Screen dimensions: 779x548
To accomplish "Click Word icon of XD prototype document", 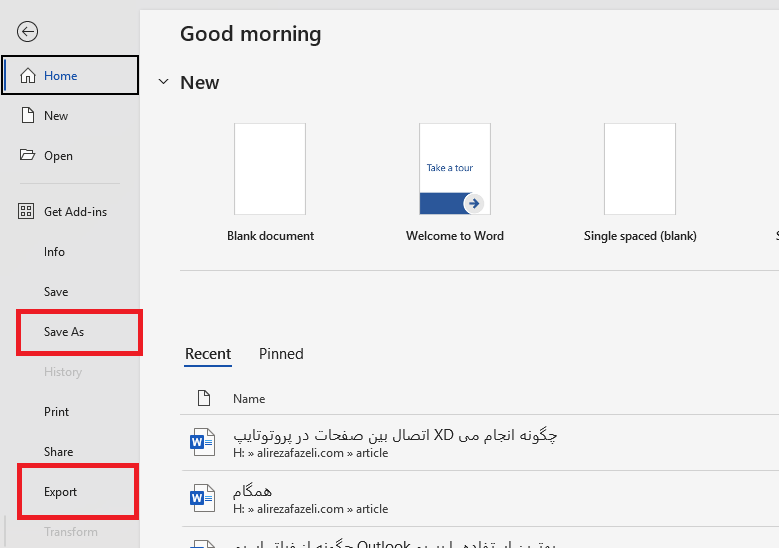I will click(202, 442).
